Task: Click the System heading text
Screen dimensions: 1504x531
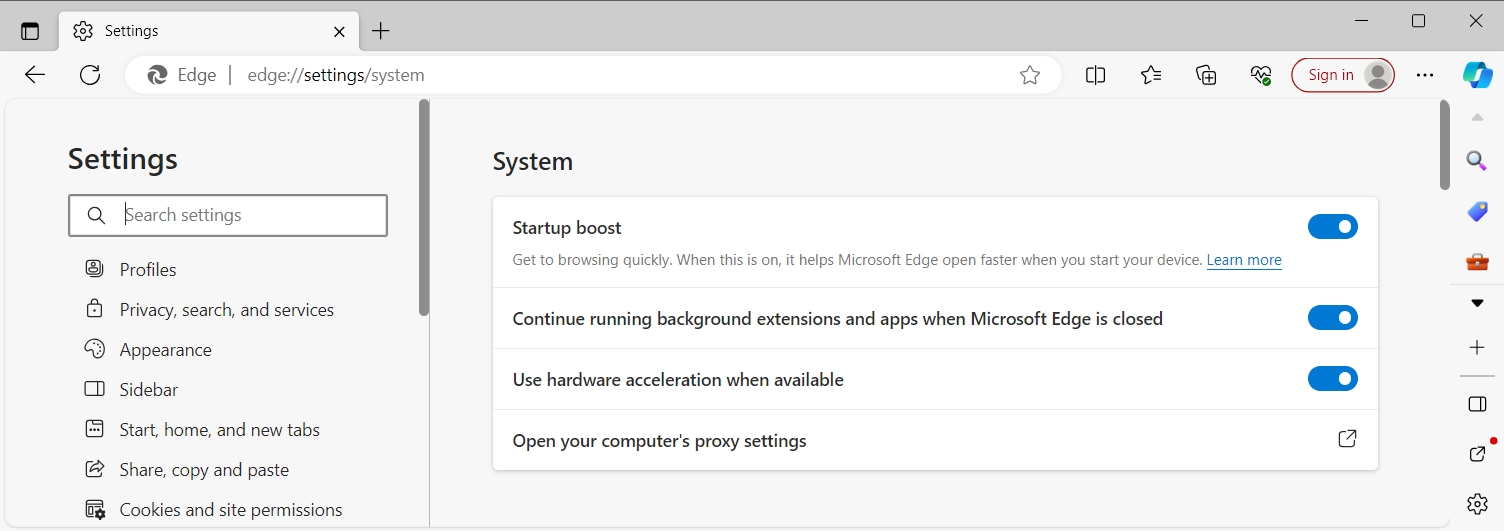Action: pos(533,161)
